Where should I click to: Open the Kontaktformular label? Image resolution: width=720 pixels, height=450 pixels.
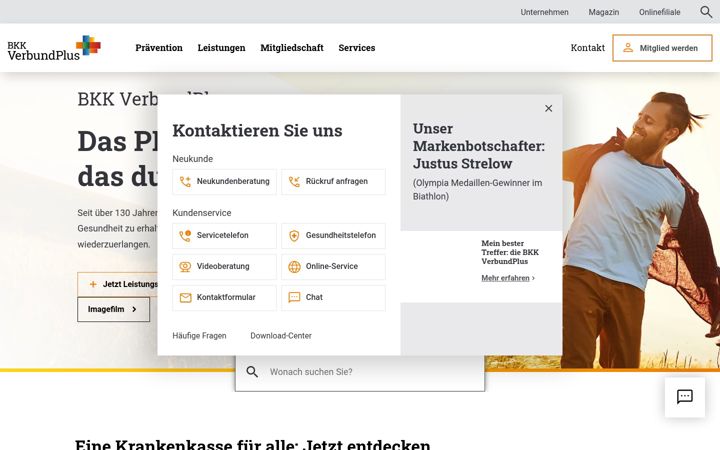[x=226, y=298]
